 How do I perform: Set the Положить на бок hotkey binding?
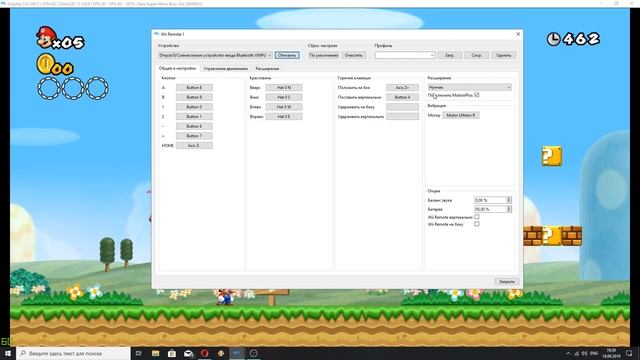402,87
